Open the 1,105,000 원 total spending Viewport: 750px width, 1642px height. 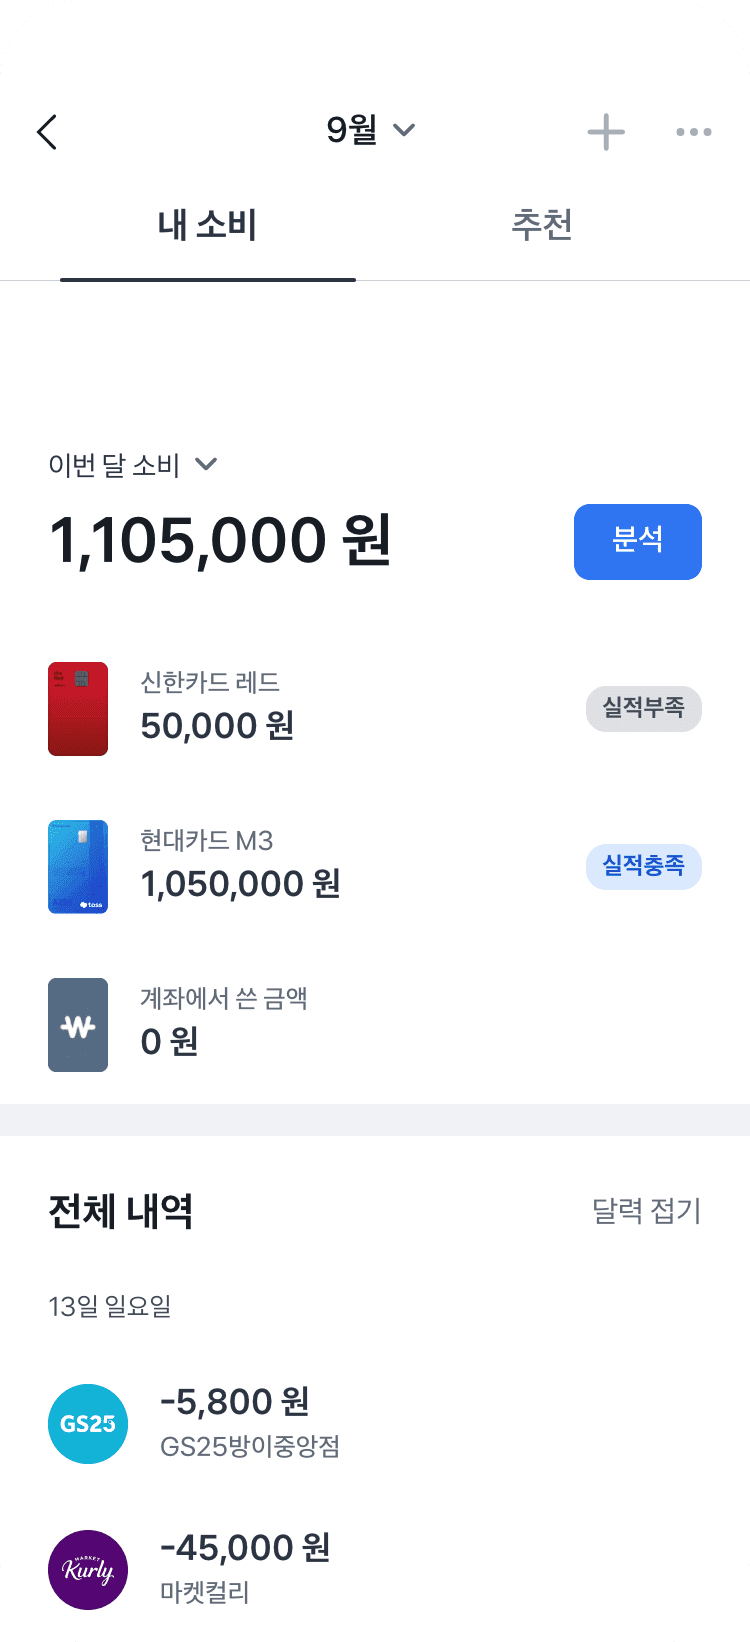tap(220, 541)
